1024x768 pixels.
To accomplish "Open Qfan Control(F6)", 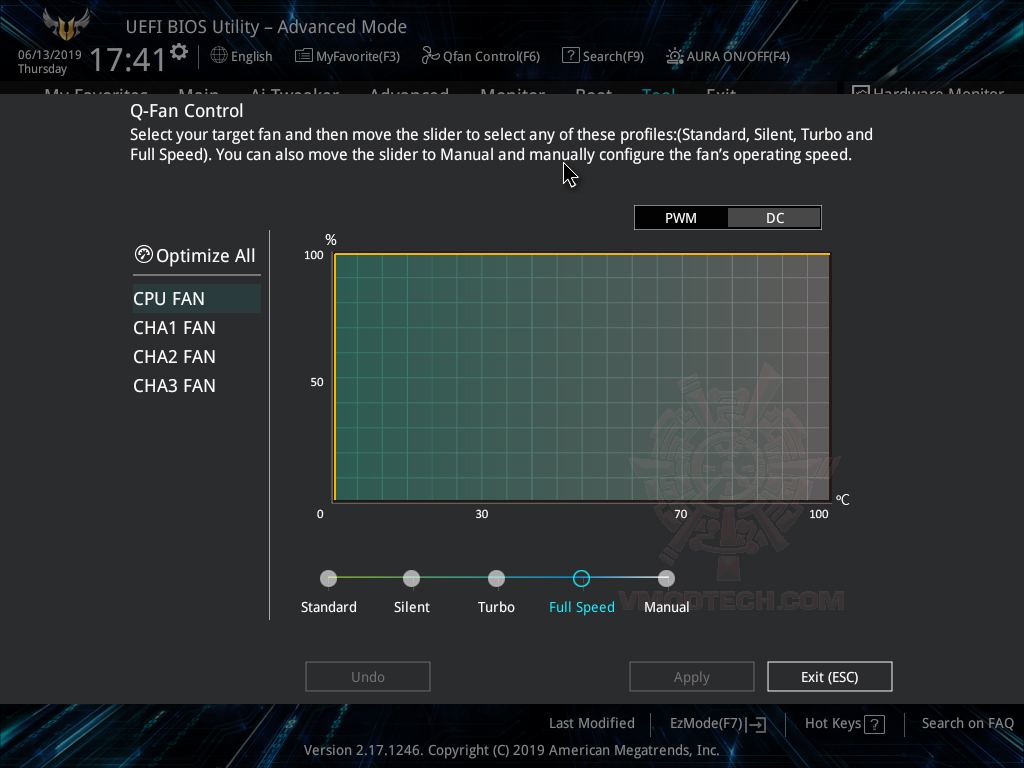I will click(x=481, y=56).
